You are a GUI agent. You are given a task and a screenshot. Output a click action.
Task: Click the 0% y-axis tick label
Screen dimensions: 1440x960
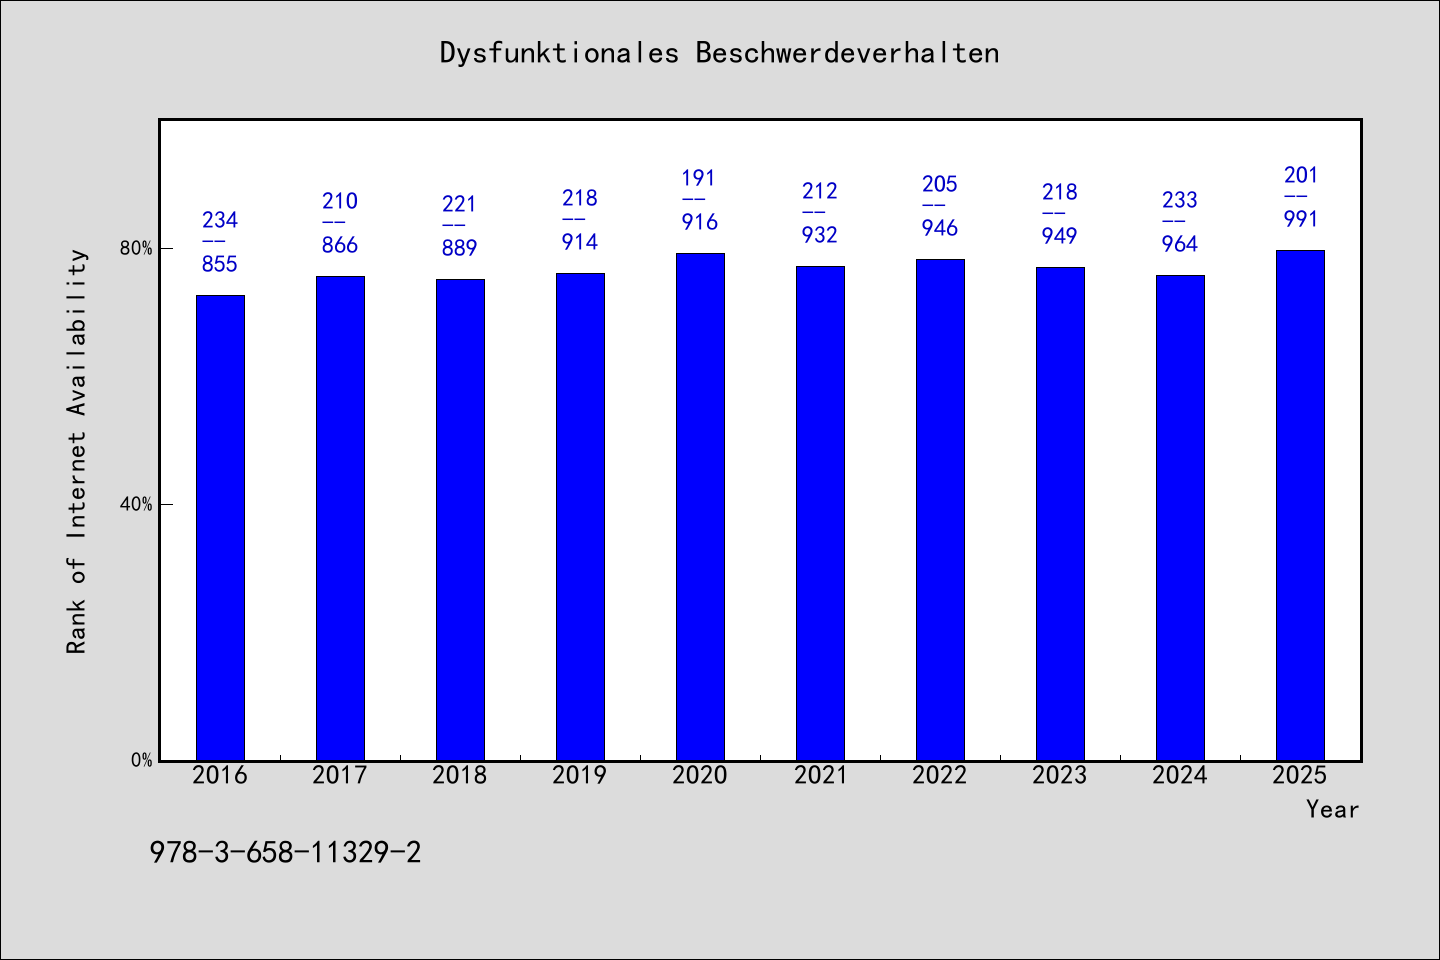(x=141, y=760)
